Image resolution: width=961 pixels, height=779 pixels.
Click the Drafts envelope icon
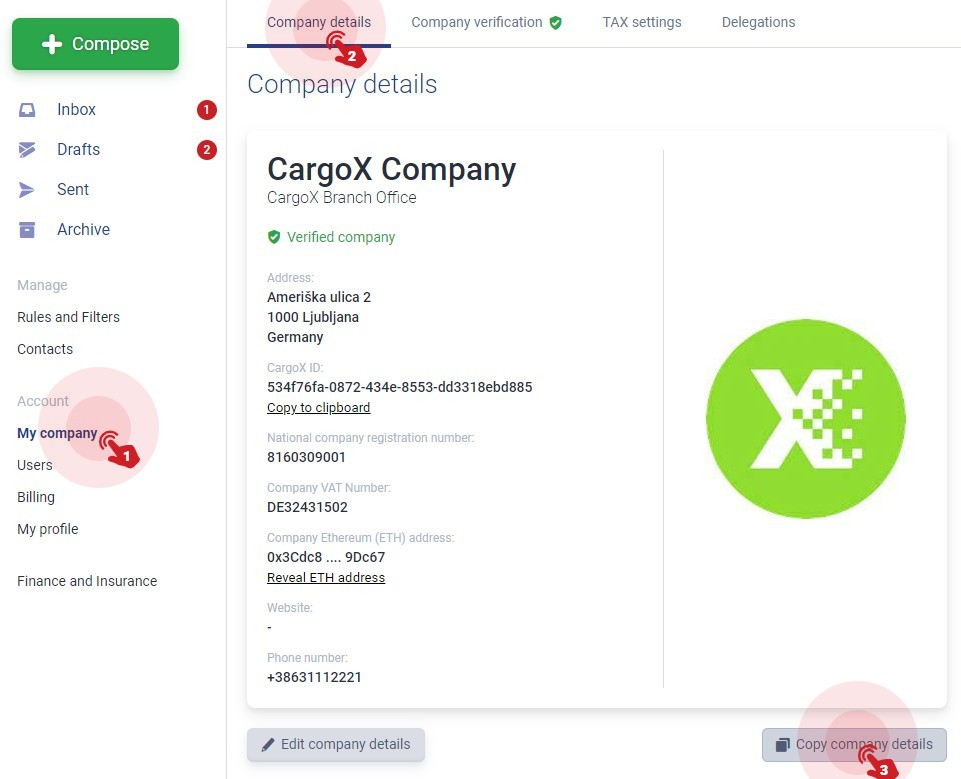27,150
